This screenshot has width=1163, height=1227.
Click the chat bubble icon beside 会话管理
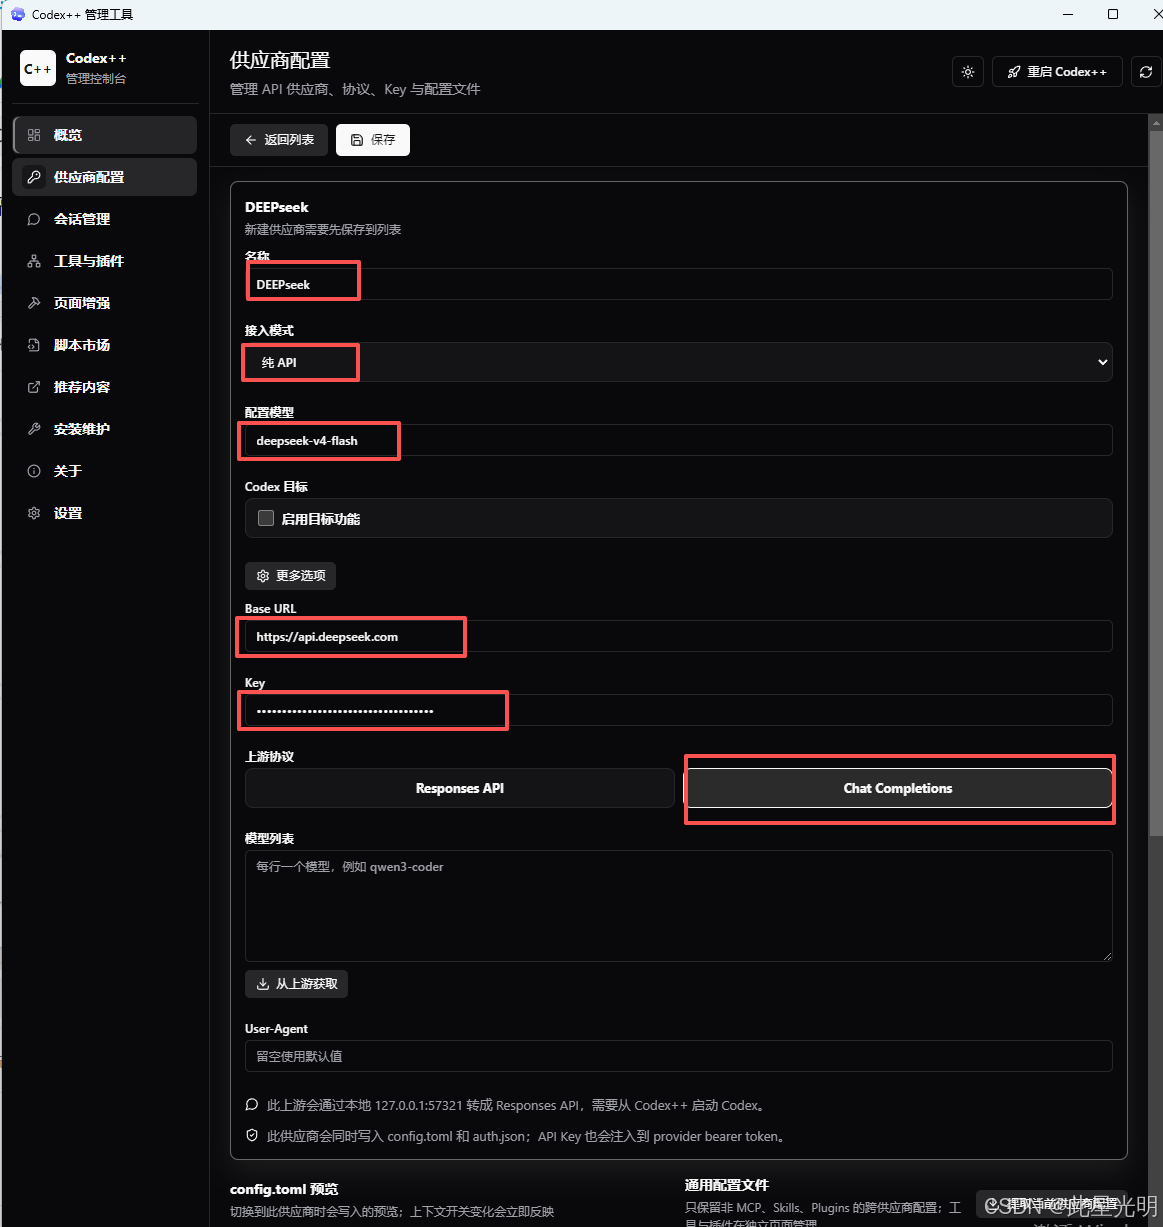[x=34, y=219]
